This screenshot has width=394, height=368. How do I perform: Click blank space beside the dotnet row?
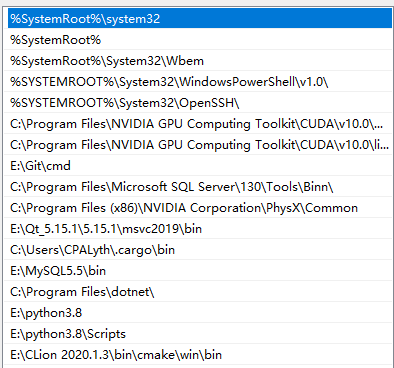point(273,292)
